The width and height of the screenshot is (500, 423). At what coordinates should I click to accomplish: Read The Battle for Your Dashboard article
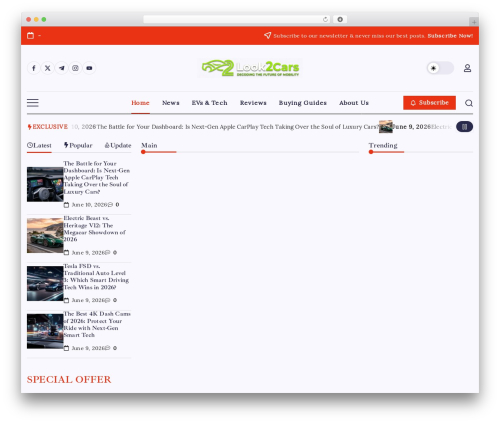(x=97, y=177)
